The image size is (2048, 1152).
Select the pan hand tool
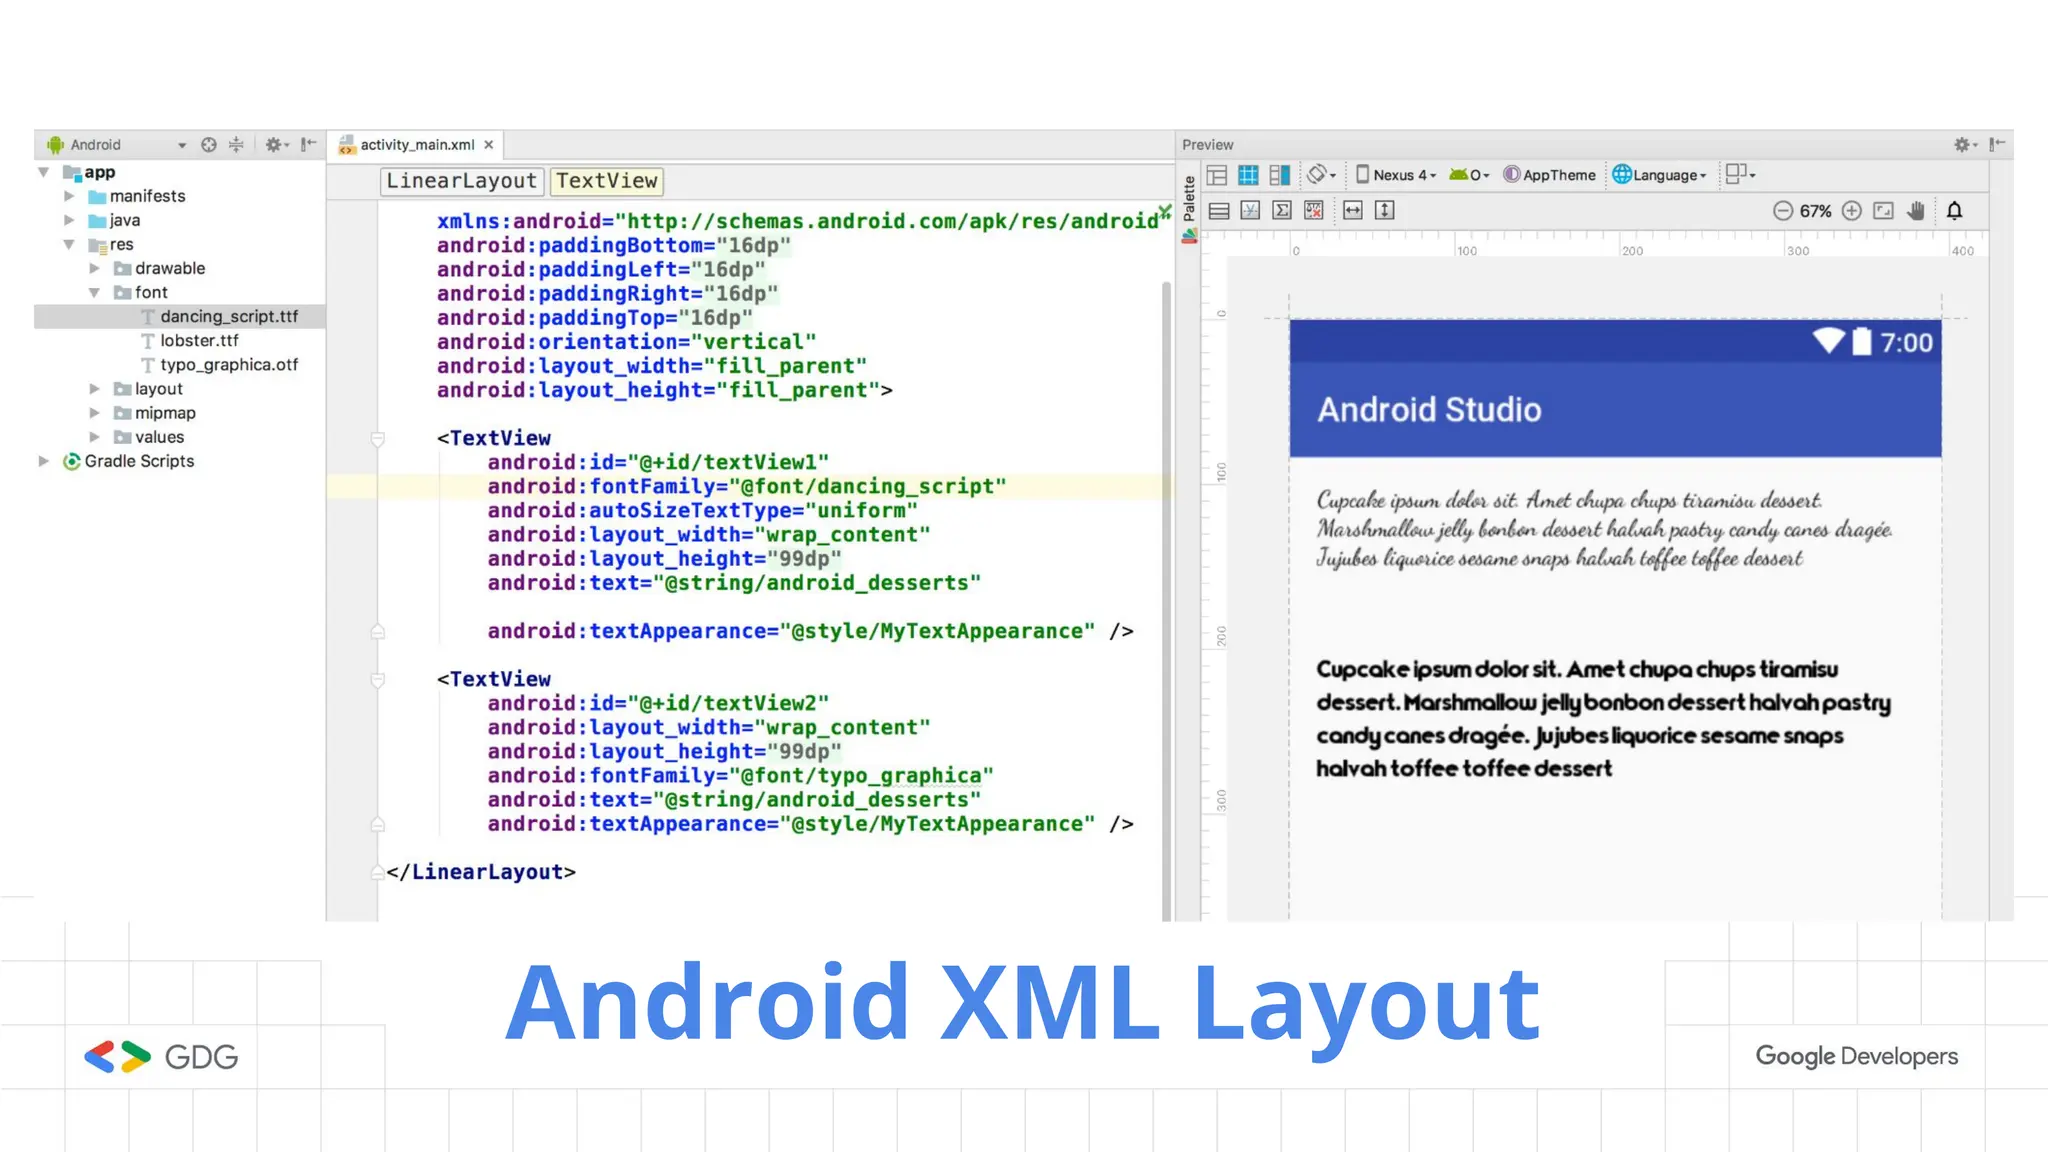coord(1916,211)
